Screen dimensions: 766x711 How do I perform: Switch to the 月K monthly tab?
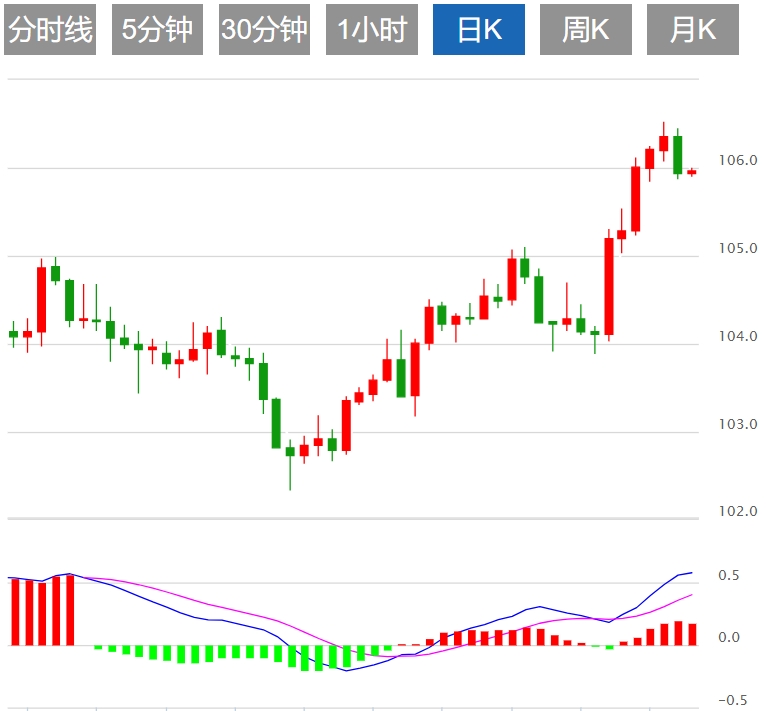(x=693, y=29)
